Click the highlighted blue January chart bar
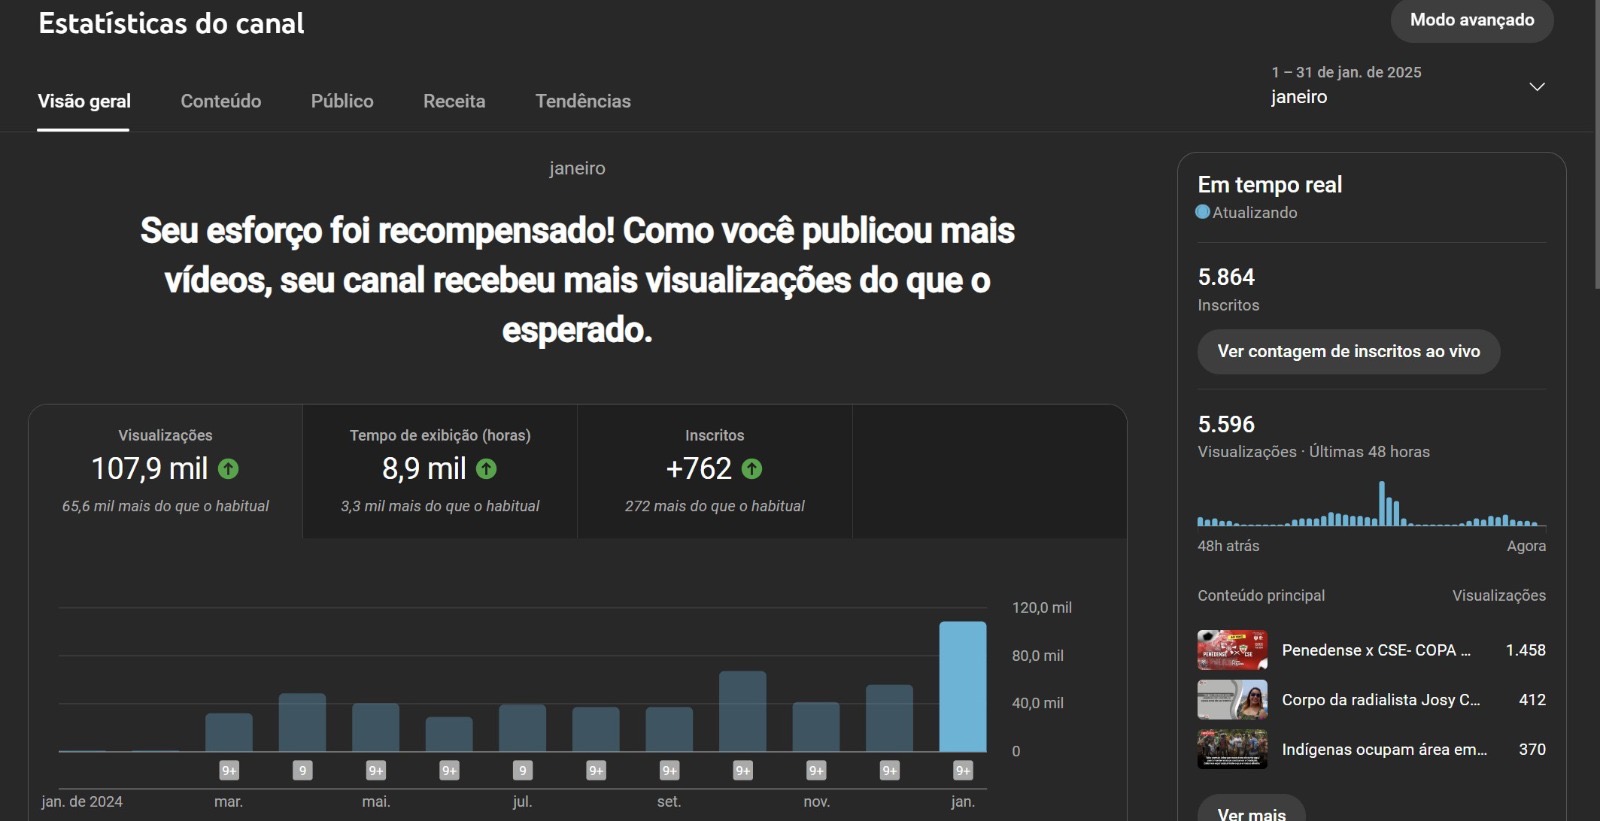This screenshot has width=1600, height=821. click(962, 686)
